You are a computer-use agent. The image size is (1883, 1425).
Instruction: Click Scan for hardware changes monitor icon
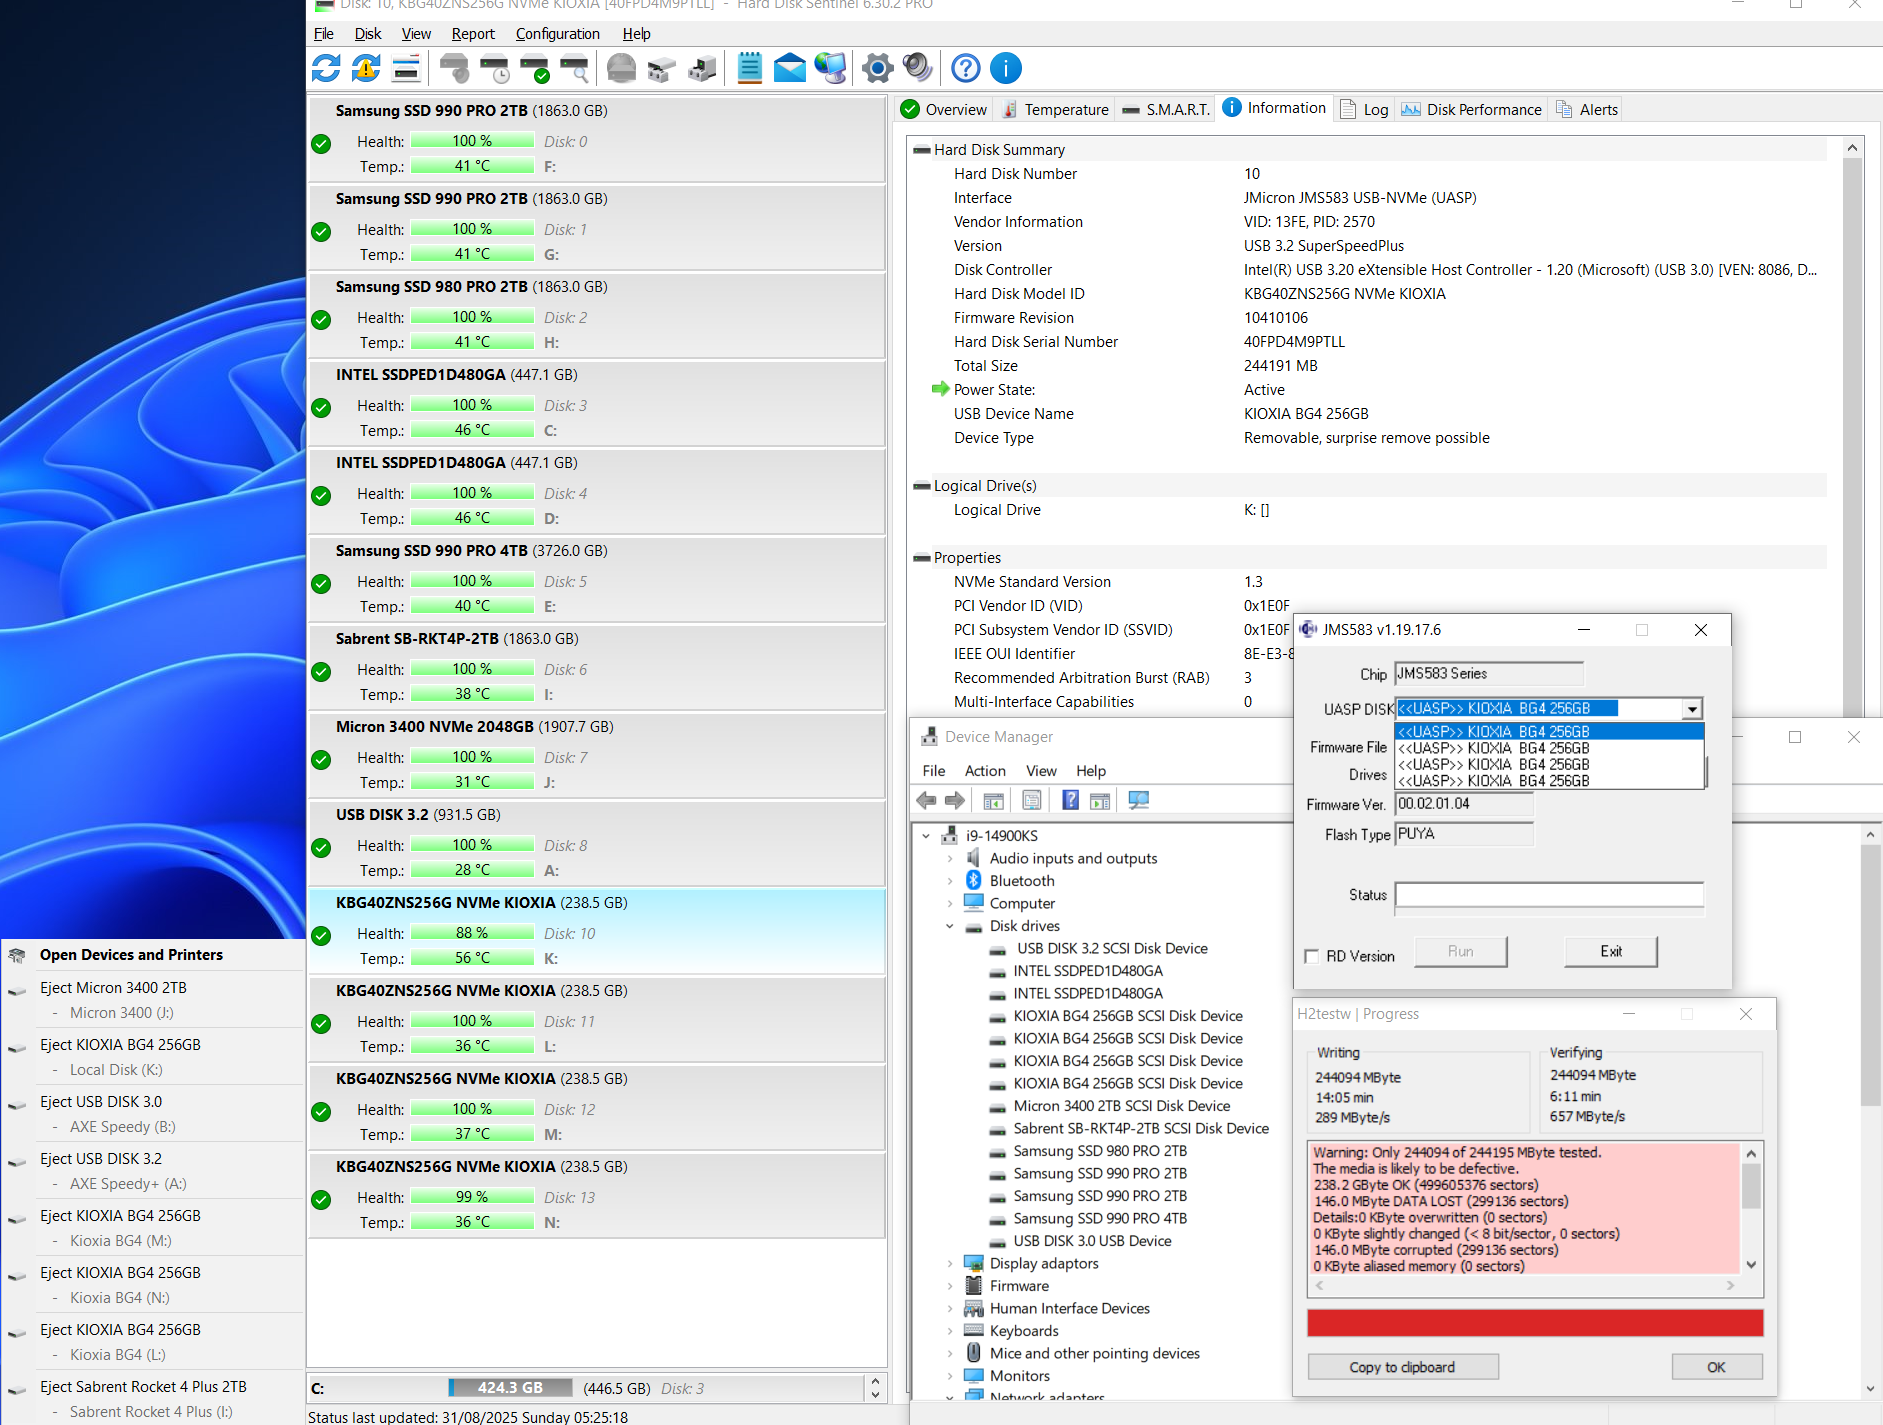coord(1138,800)
